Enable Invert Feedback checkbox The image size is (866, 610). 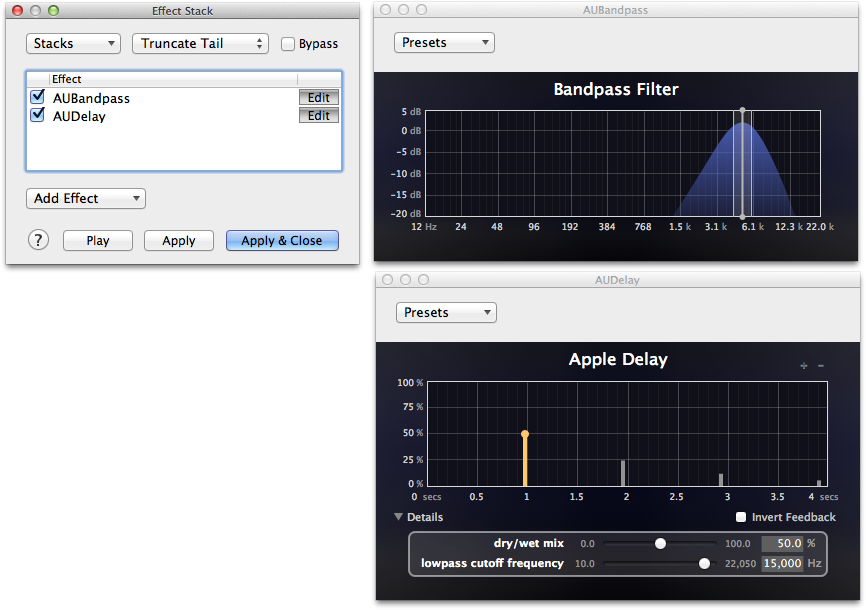[741, 517]
